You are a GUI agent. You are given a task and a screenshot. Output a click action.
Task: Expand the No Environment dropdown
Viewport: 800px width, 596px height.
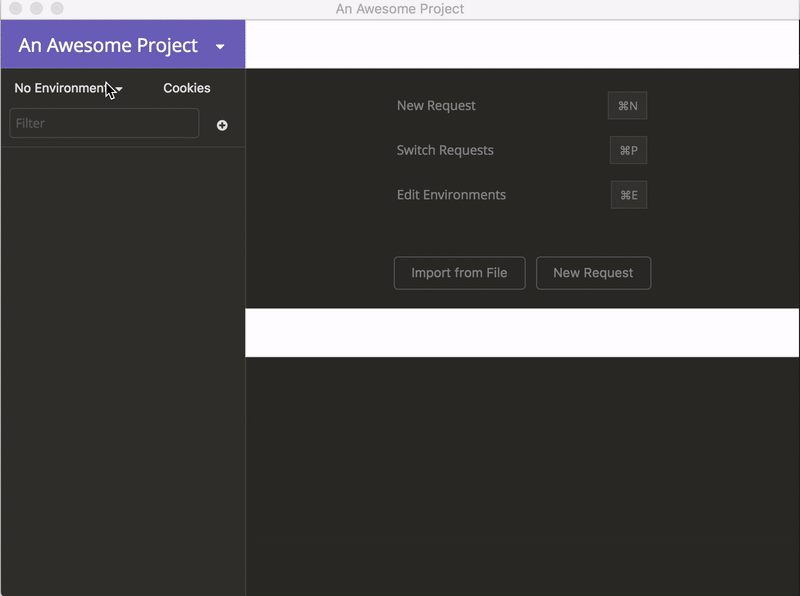tap(68, 88)
